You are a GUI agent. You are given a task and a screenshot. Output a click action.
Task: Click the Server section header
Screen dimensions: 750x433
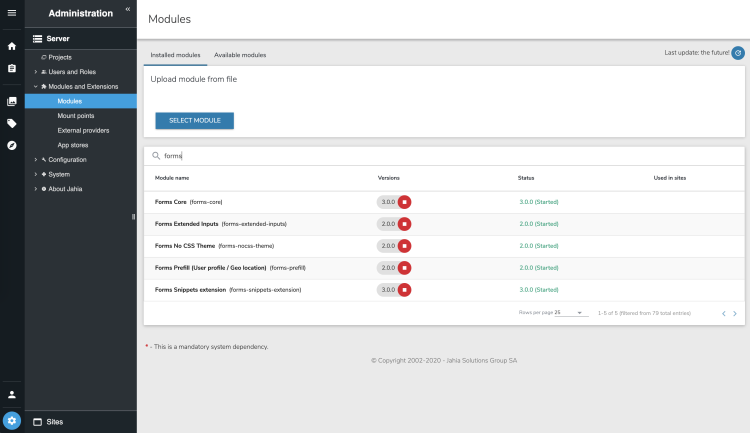(81, 39)
